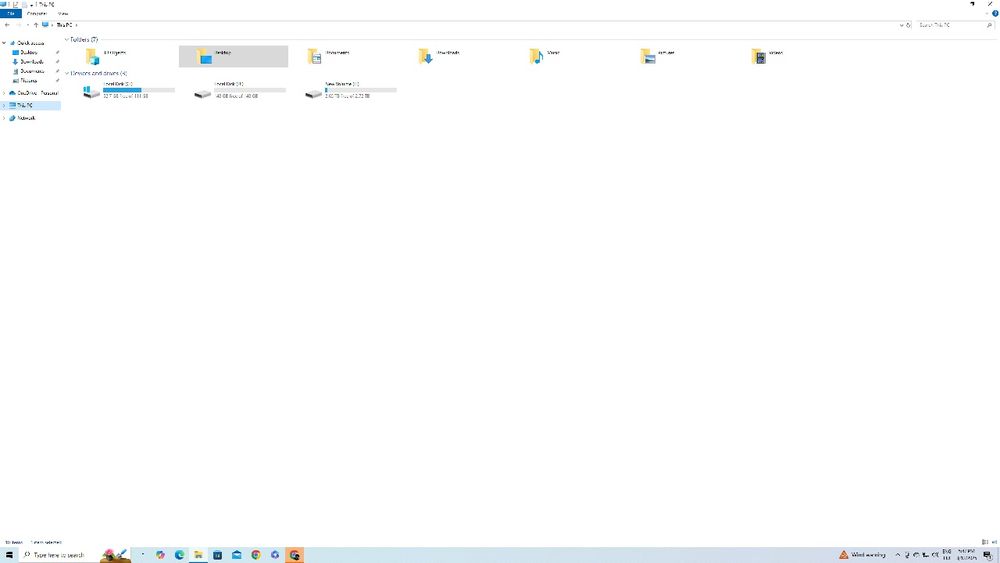This screenshot has height=563, width=1000.
Task: Switch to large icons view using the status bar toggle
Action: coord(994,542)
